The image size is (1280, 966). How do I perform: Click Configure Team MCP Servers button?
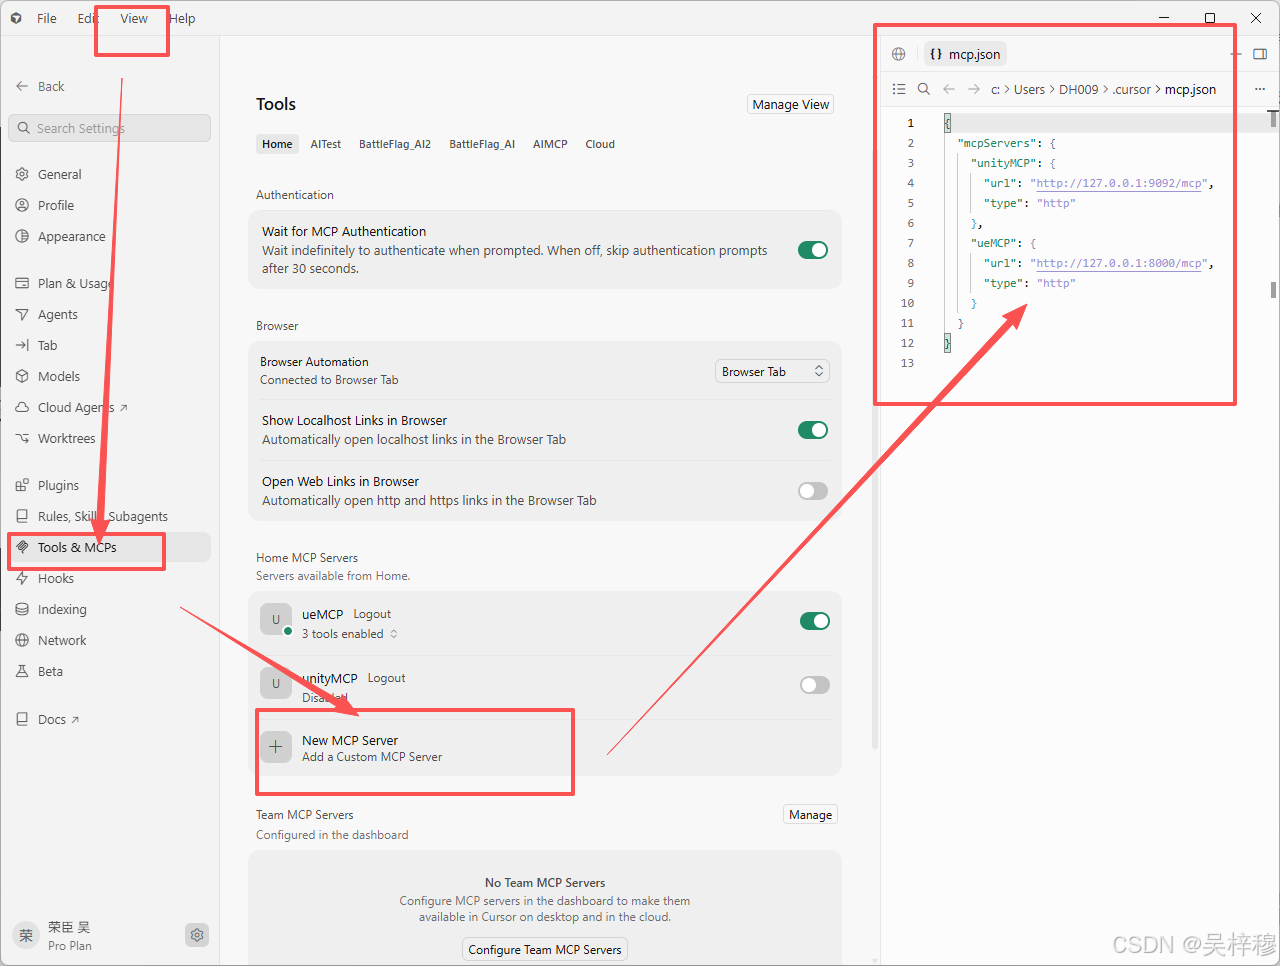coord(545,949)
